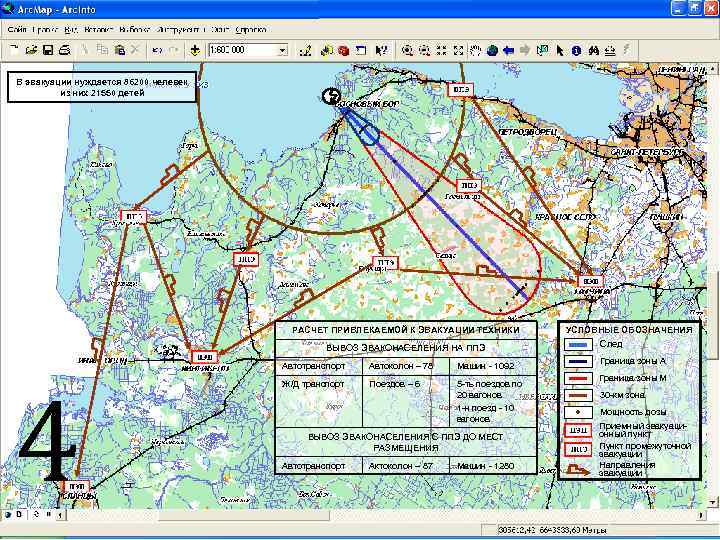This screenshot has width=720, height=540.
Task: Activate What's This help pointer
Action: pos(381,51)
